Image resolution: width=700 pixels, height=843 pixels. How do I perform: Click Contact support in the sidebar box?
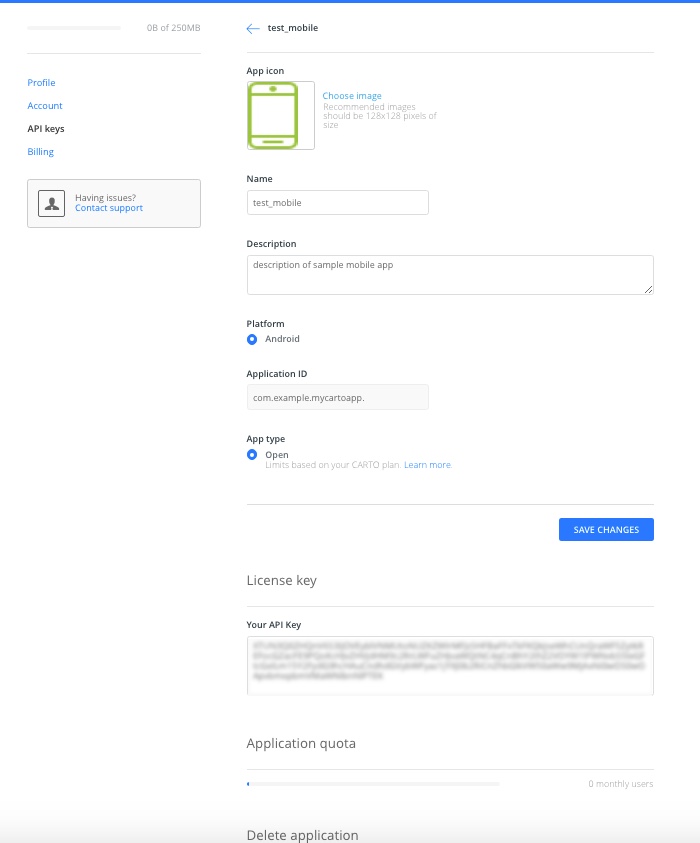[x=108, y=208]
